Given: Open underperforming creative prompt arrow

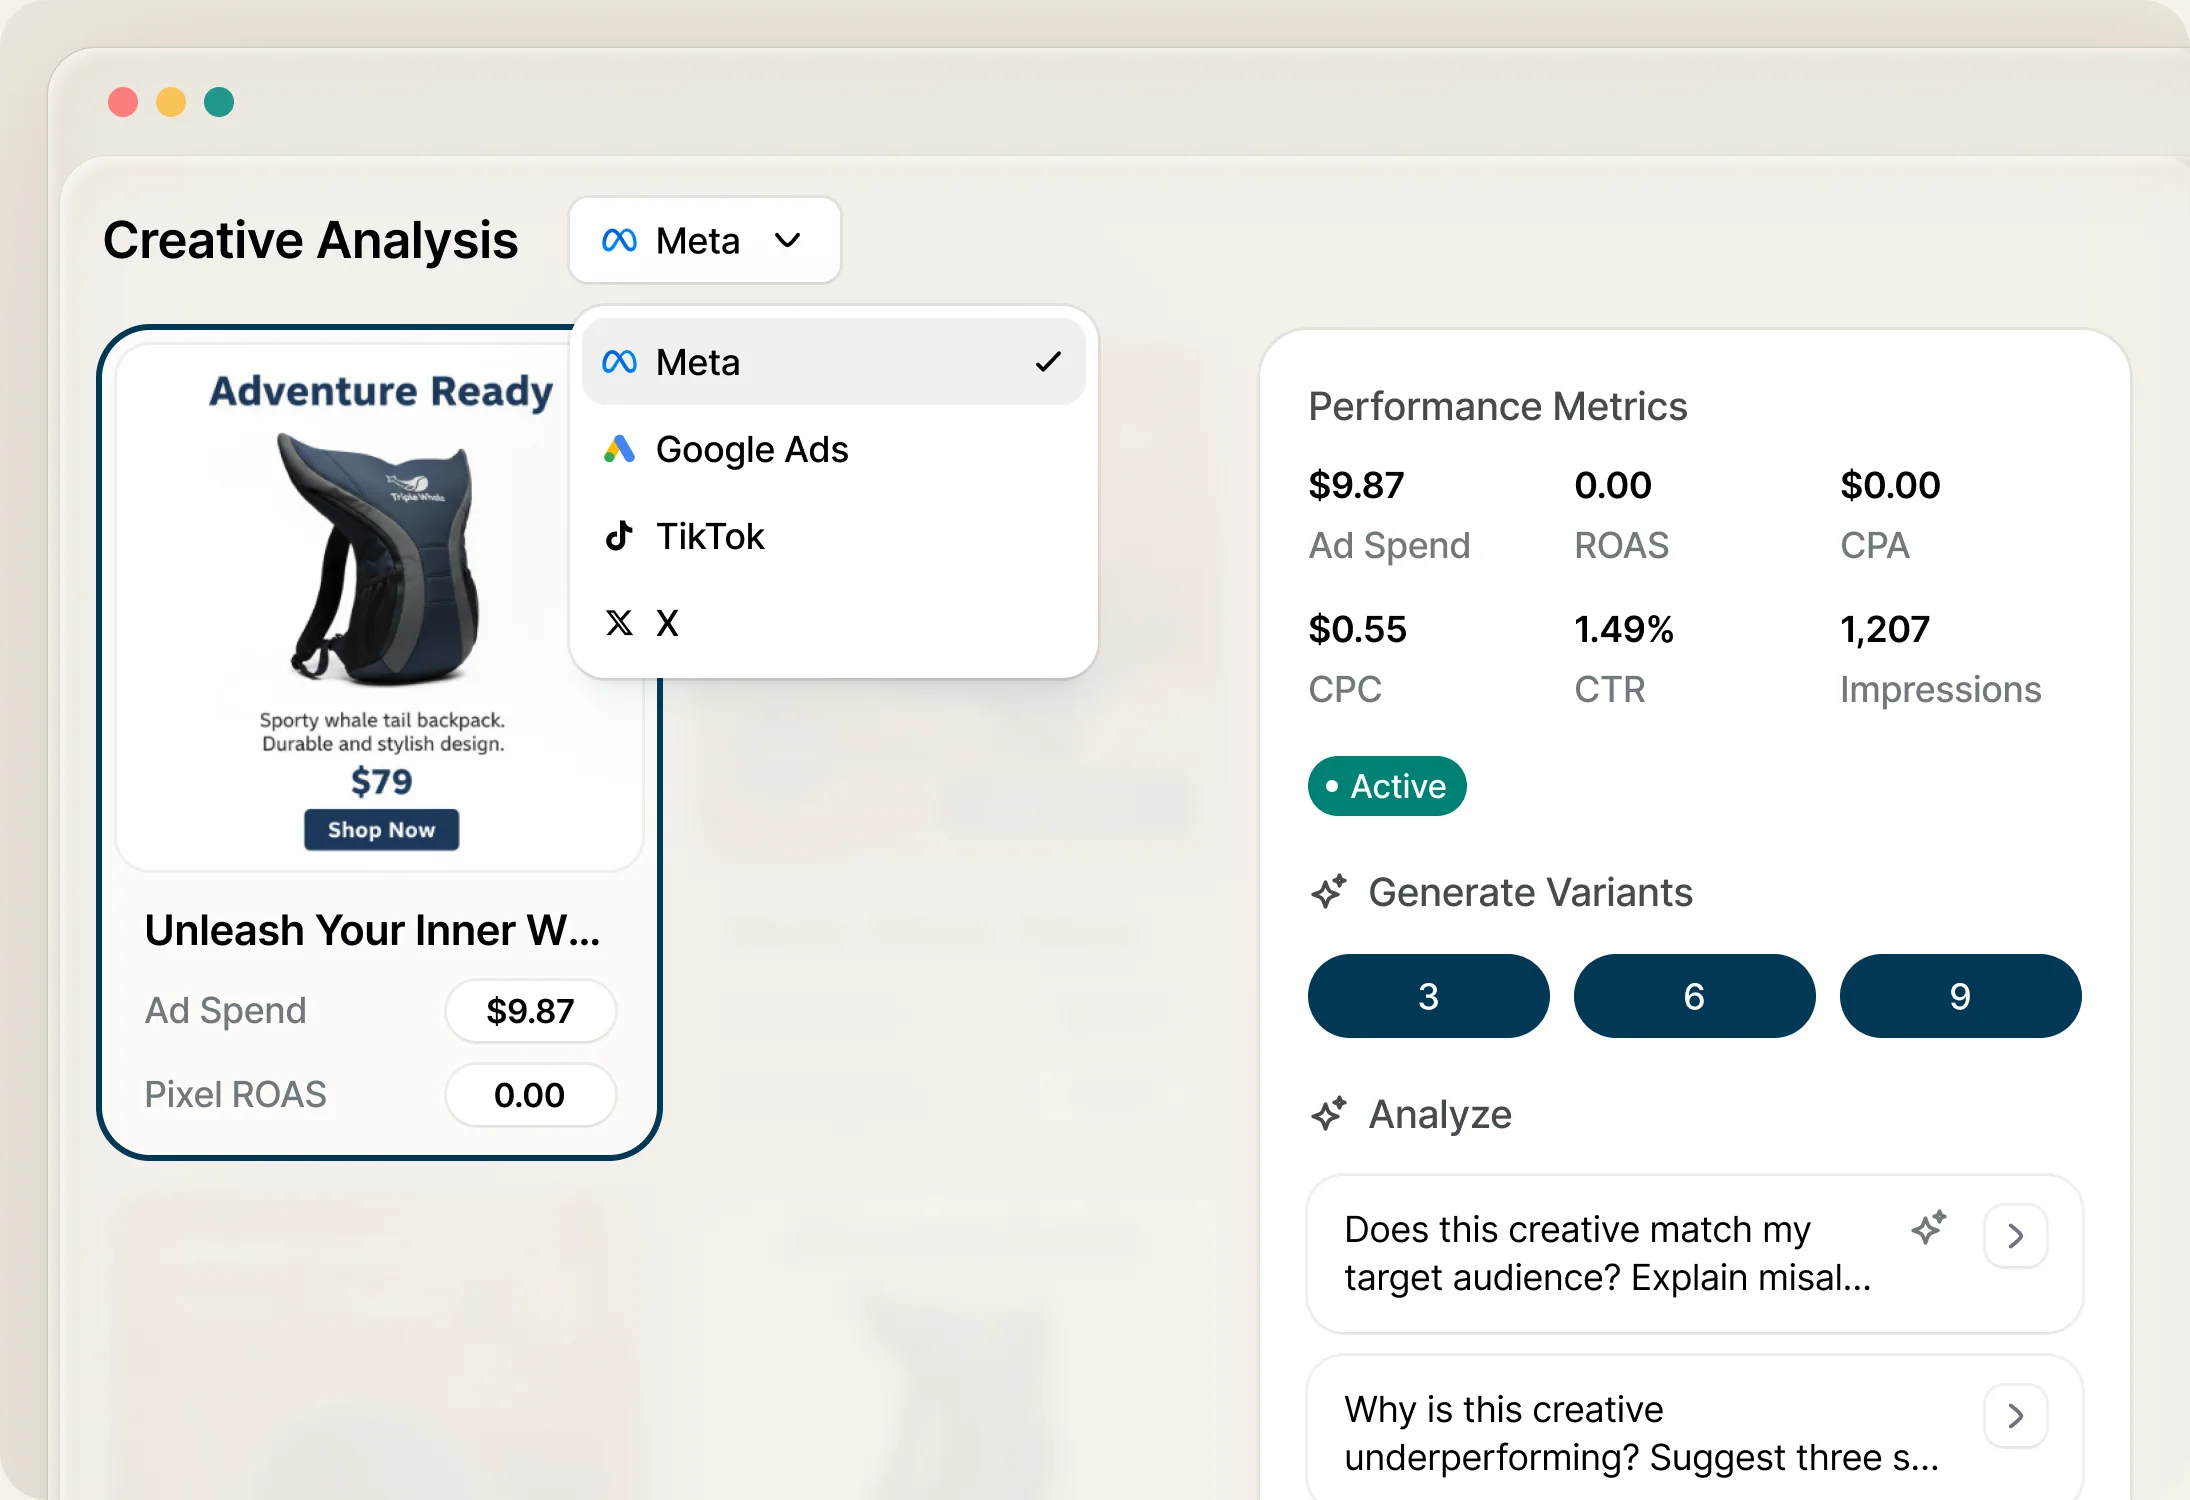Looking at the screenshot, I should point(2016,1416).
